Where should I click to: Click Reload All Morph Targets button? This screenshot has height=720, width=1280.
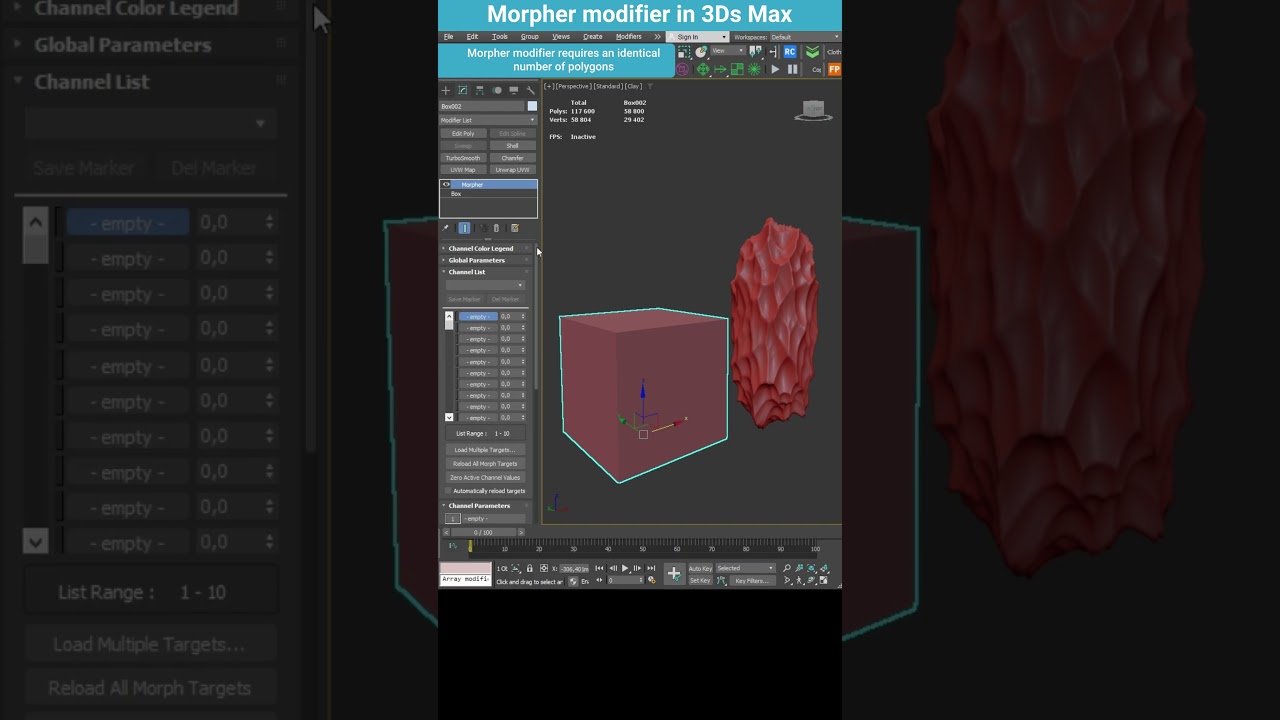point(485,464)
